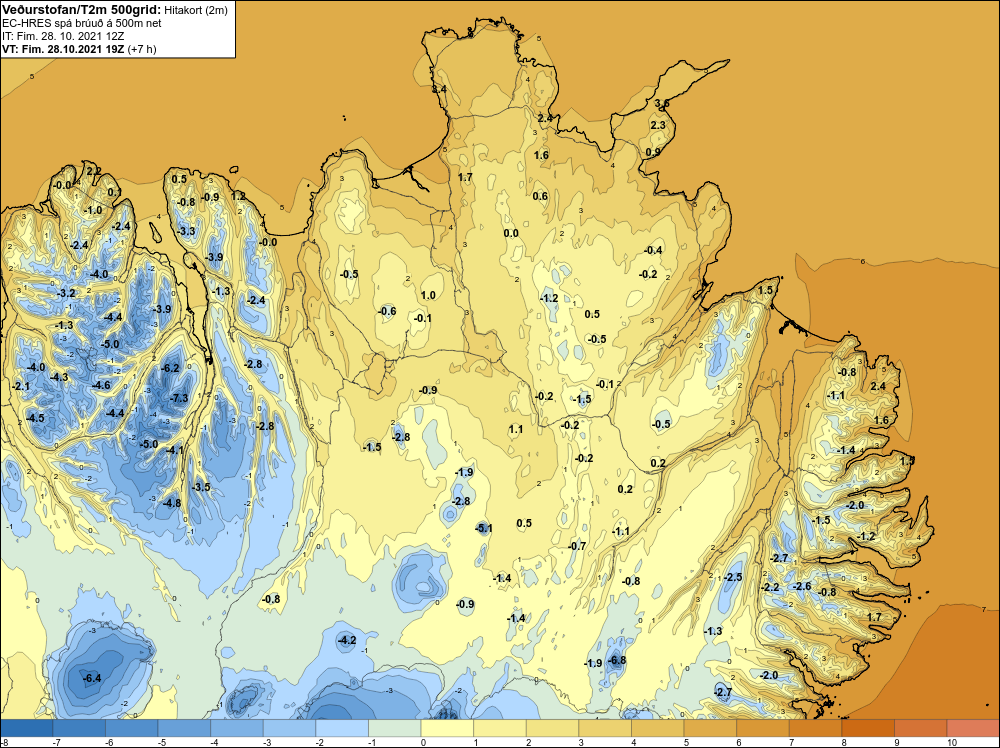The width and height of the screenshot is (1000, 748).
Task: Click the 'EC-HRES spá brúuð á 500m net' line
Action: coord(82,24)
